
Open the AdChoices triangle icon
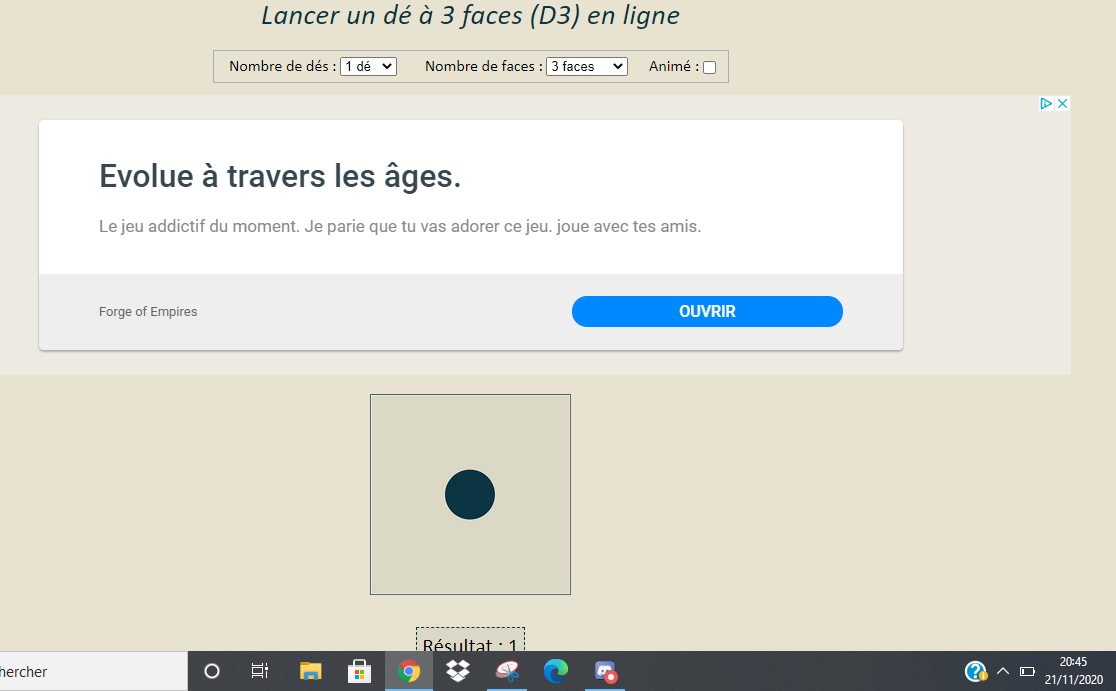point(1046,104)
